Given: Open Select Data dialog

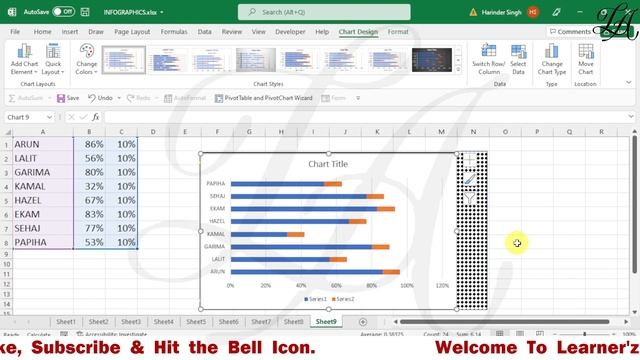Looking at the screenshot, I should tap(518, 59).
